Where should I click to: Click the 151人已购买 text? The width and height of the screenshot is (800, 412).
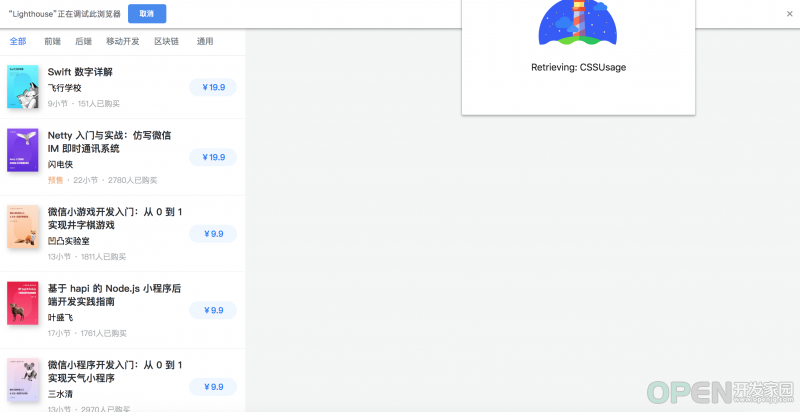coord(99,104)
